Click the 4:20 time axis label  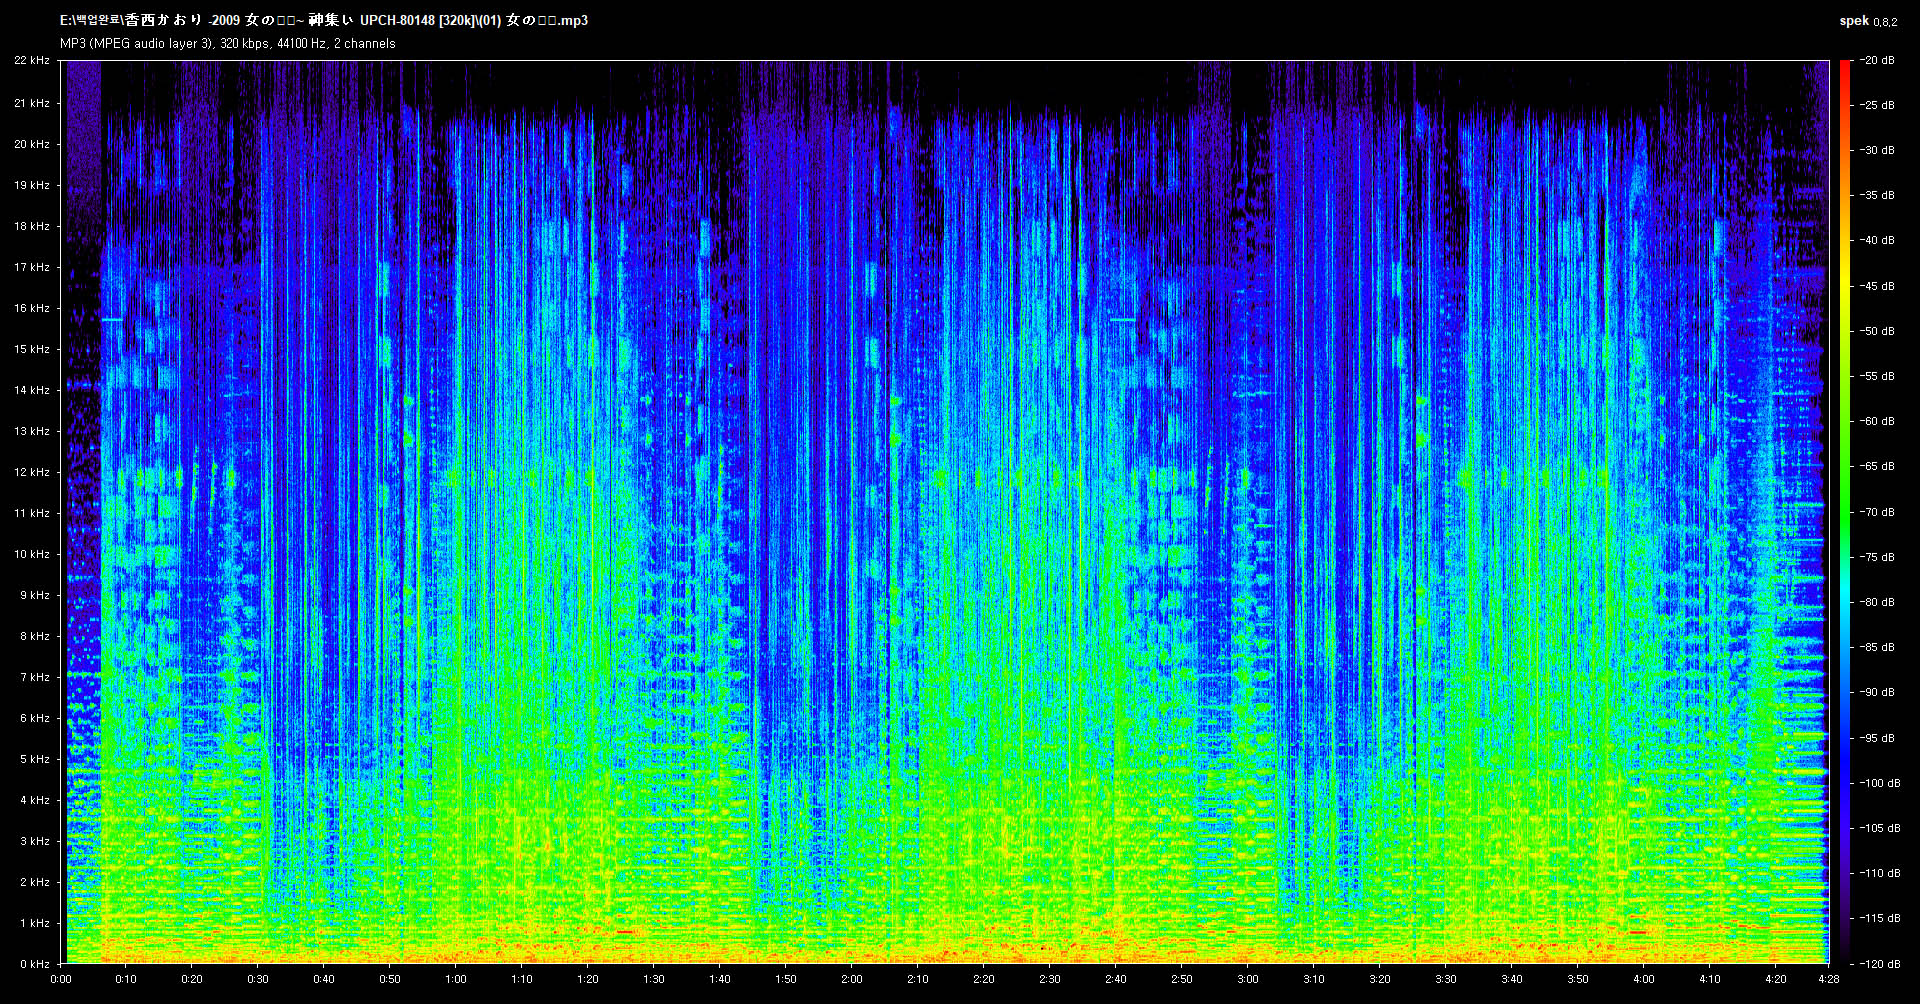(1776, 979)
